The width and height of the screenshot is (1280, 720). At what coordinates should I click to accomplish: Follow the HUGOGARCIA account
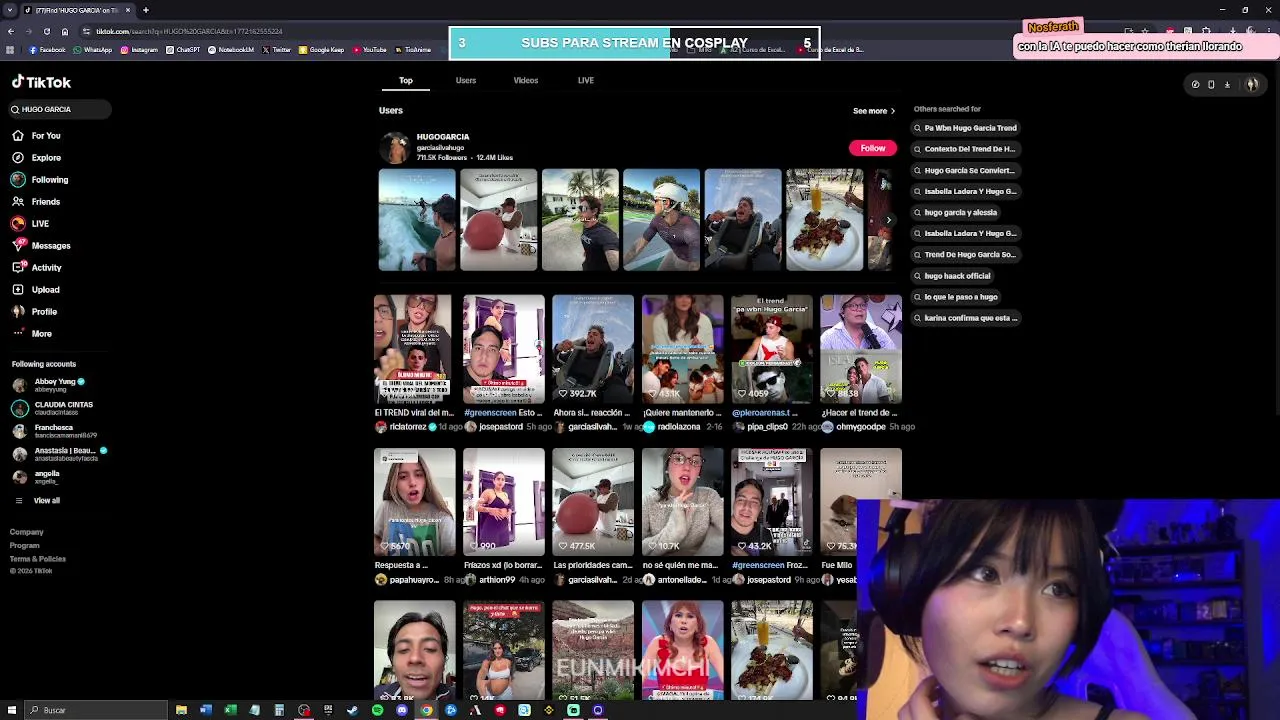click(873, 148)
